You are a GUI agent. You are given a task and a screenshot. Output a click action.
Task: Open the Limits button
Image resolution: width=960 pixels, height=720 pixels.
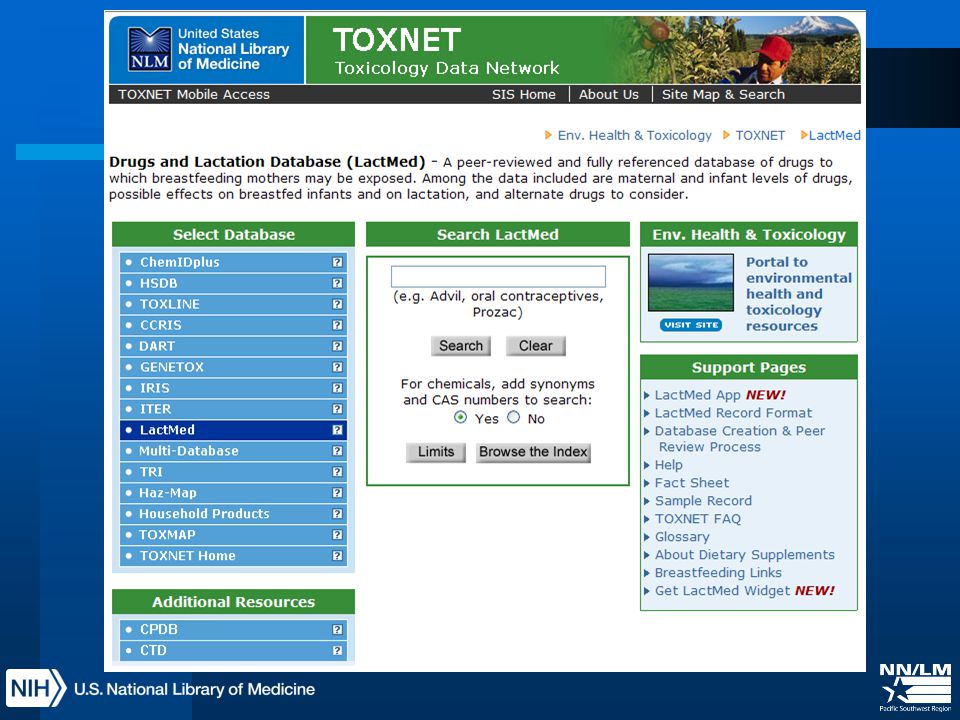(x=436, y=452)
